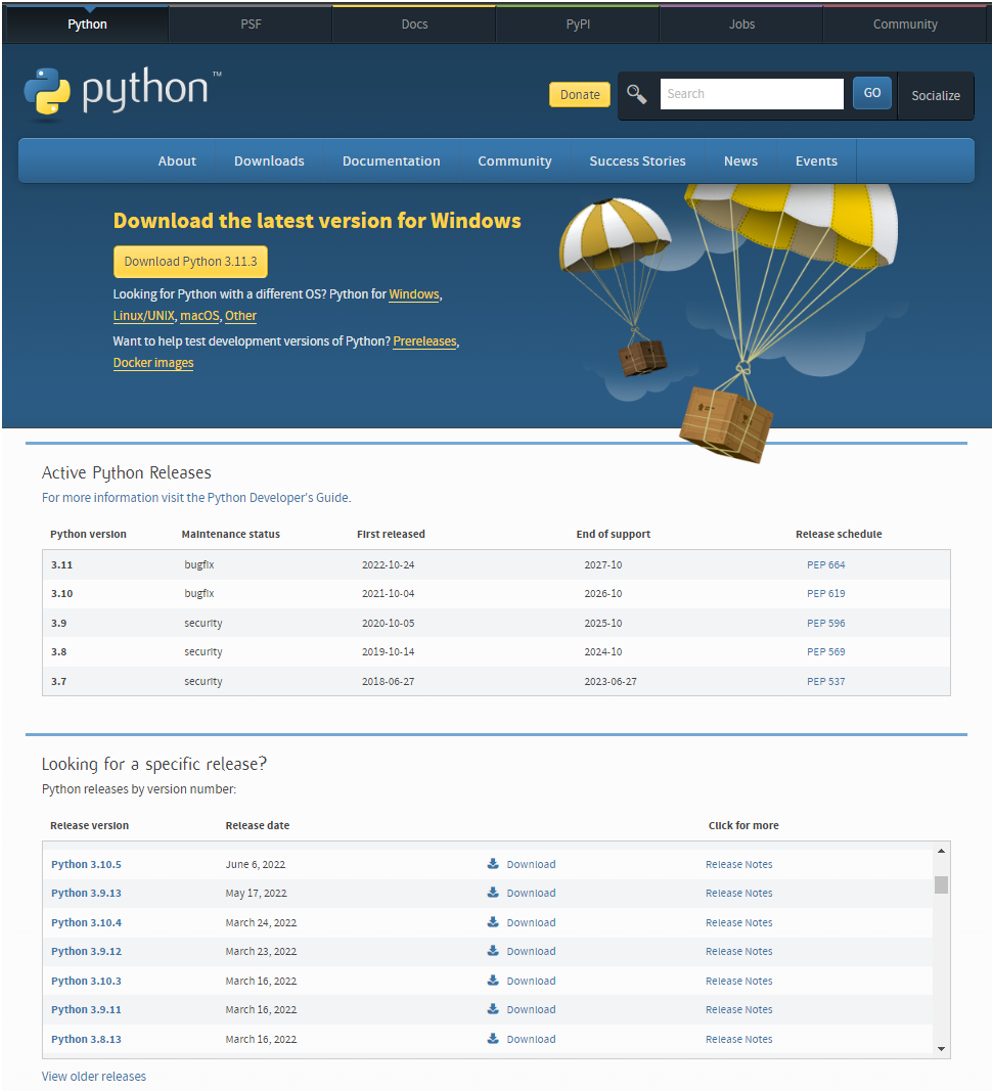The image size is (994, 1091).
Task: Click download arrow icon for Python 3.8.13
Action: [493, 1039]
